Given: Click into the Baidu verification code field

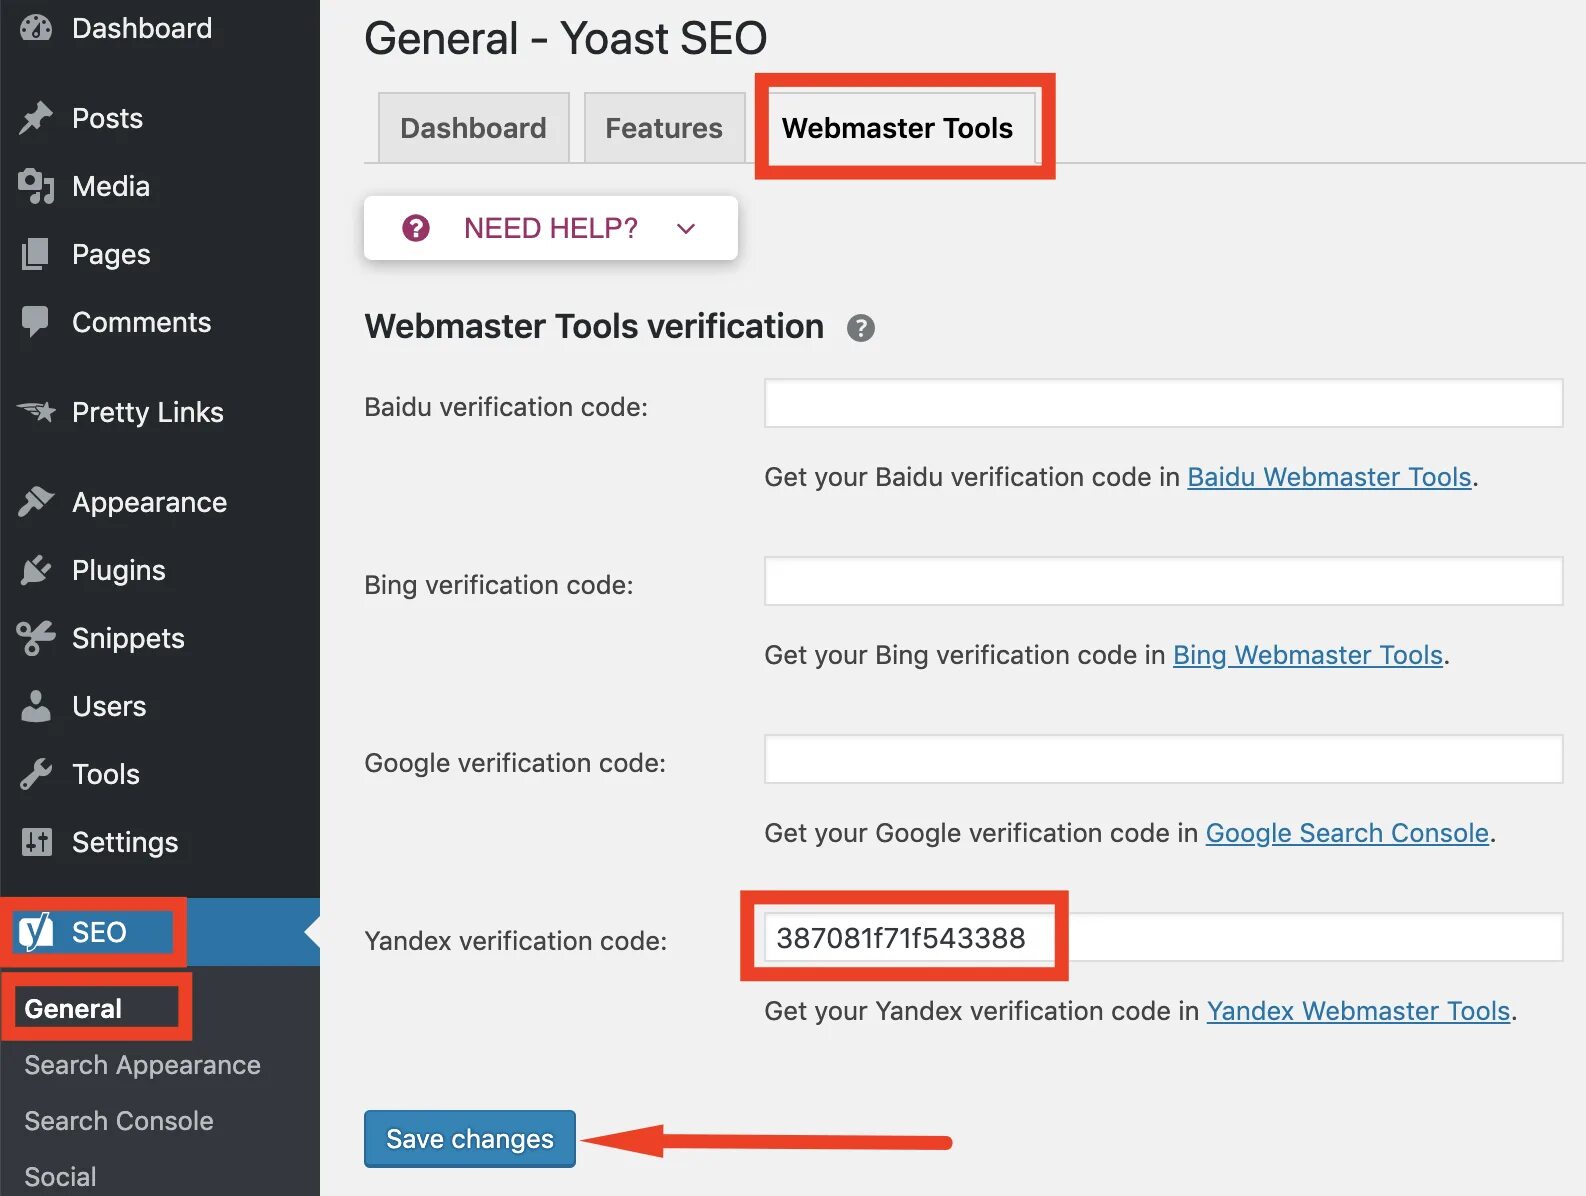Looking at the screenshot, I should pos(1163,403).
